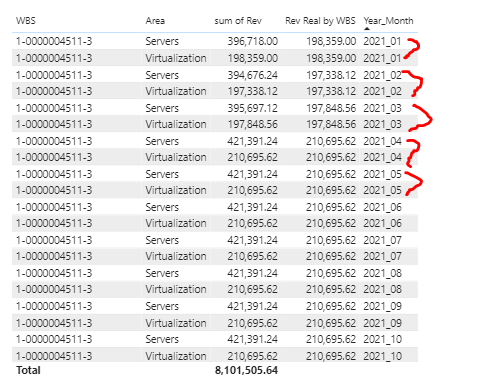Select the 396,718.00 sum of Rev cell
The width and height of the screenshot is (484, 391).
click(253, 41)
